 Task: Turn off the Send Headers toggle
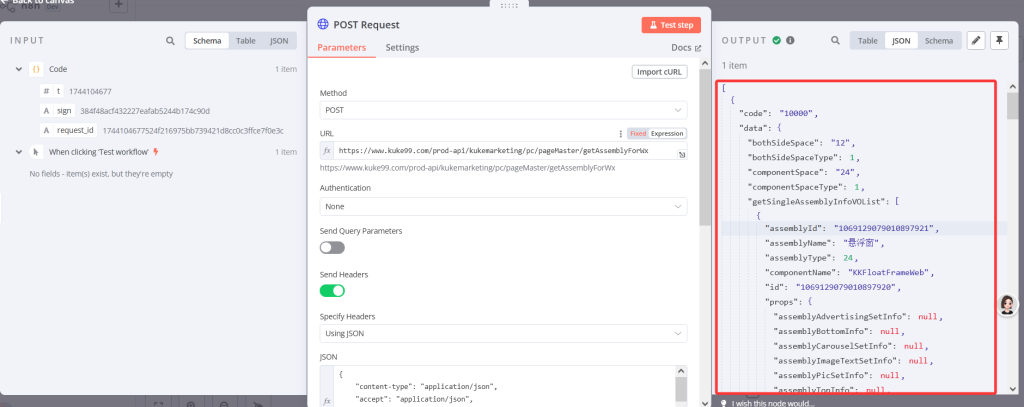point(332,290)
